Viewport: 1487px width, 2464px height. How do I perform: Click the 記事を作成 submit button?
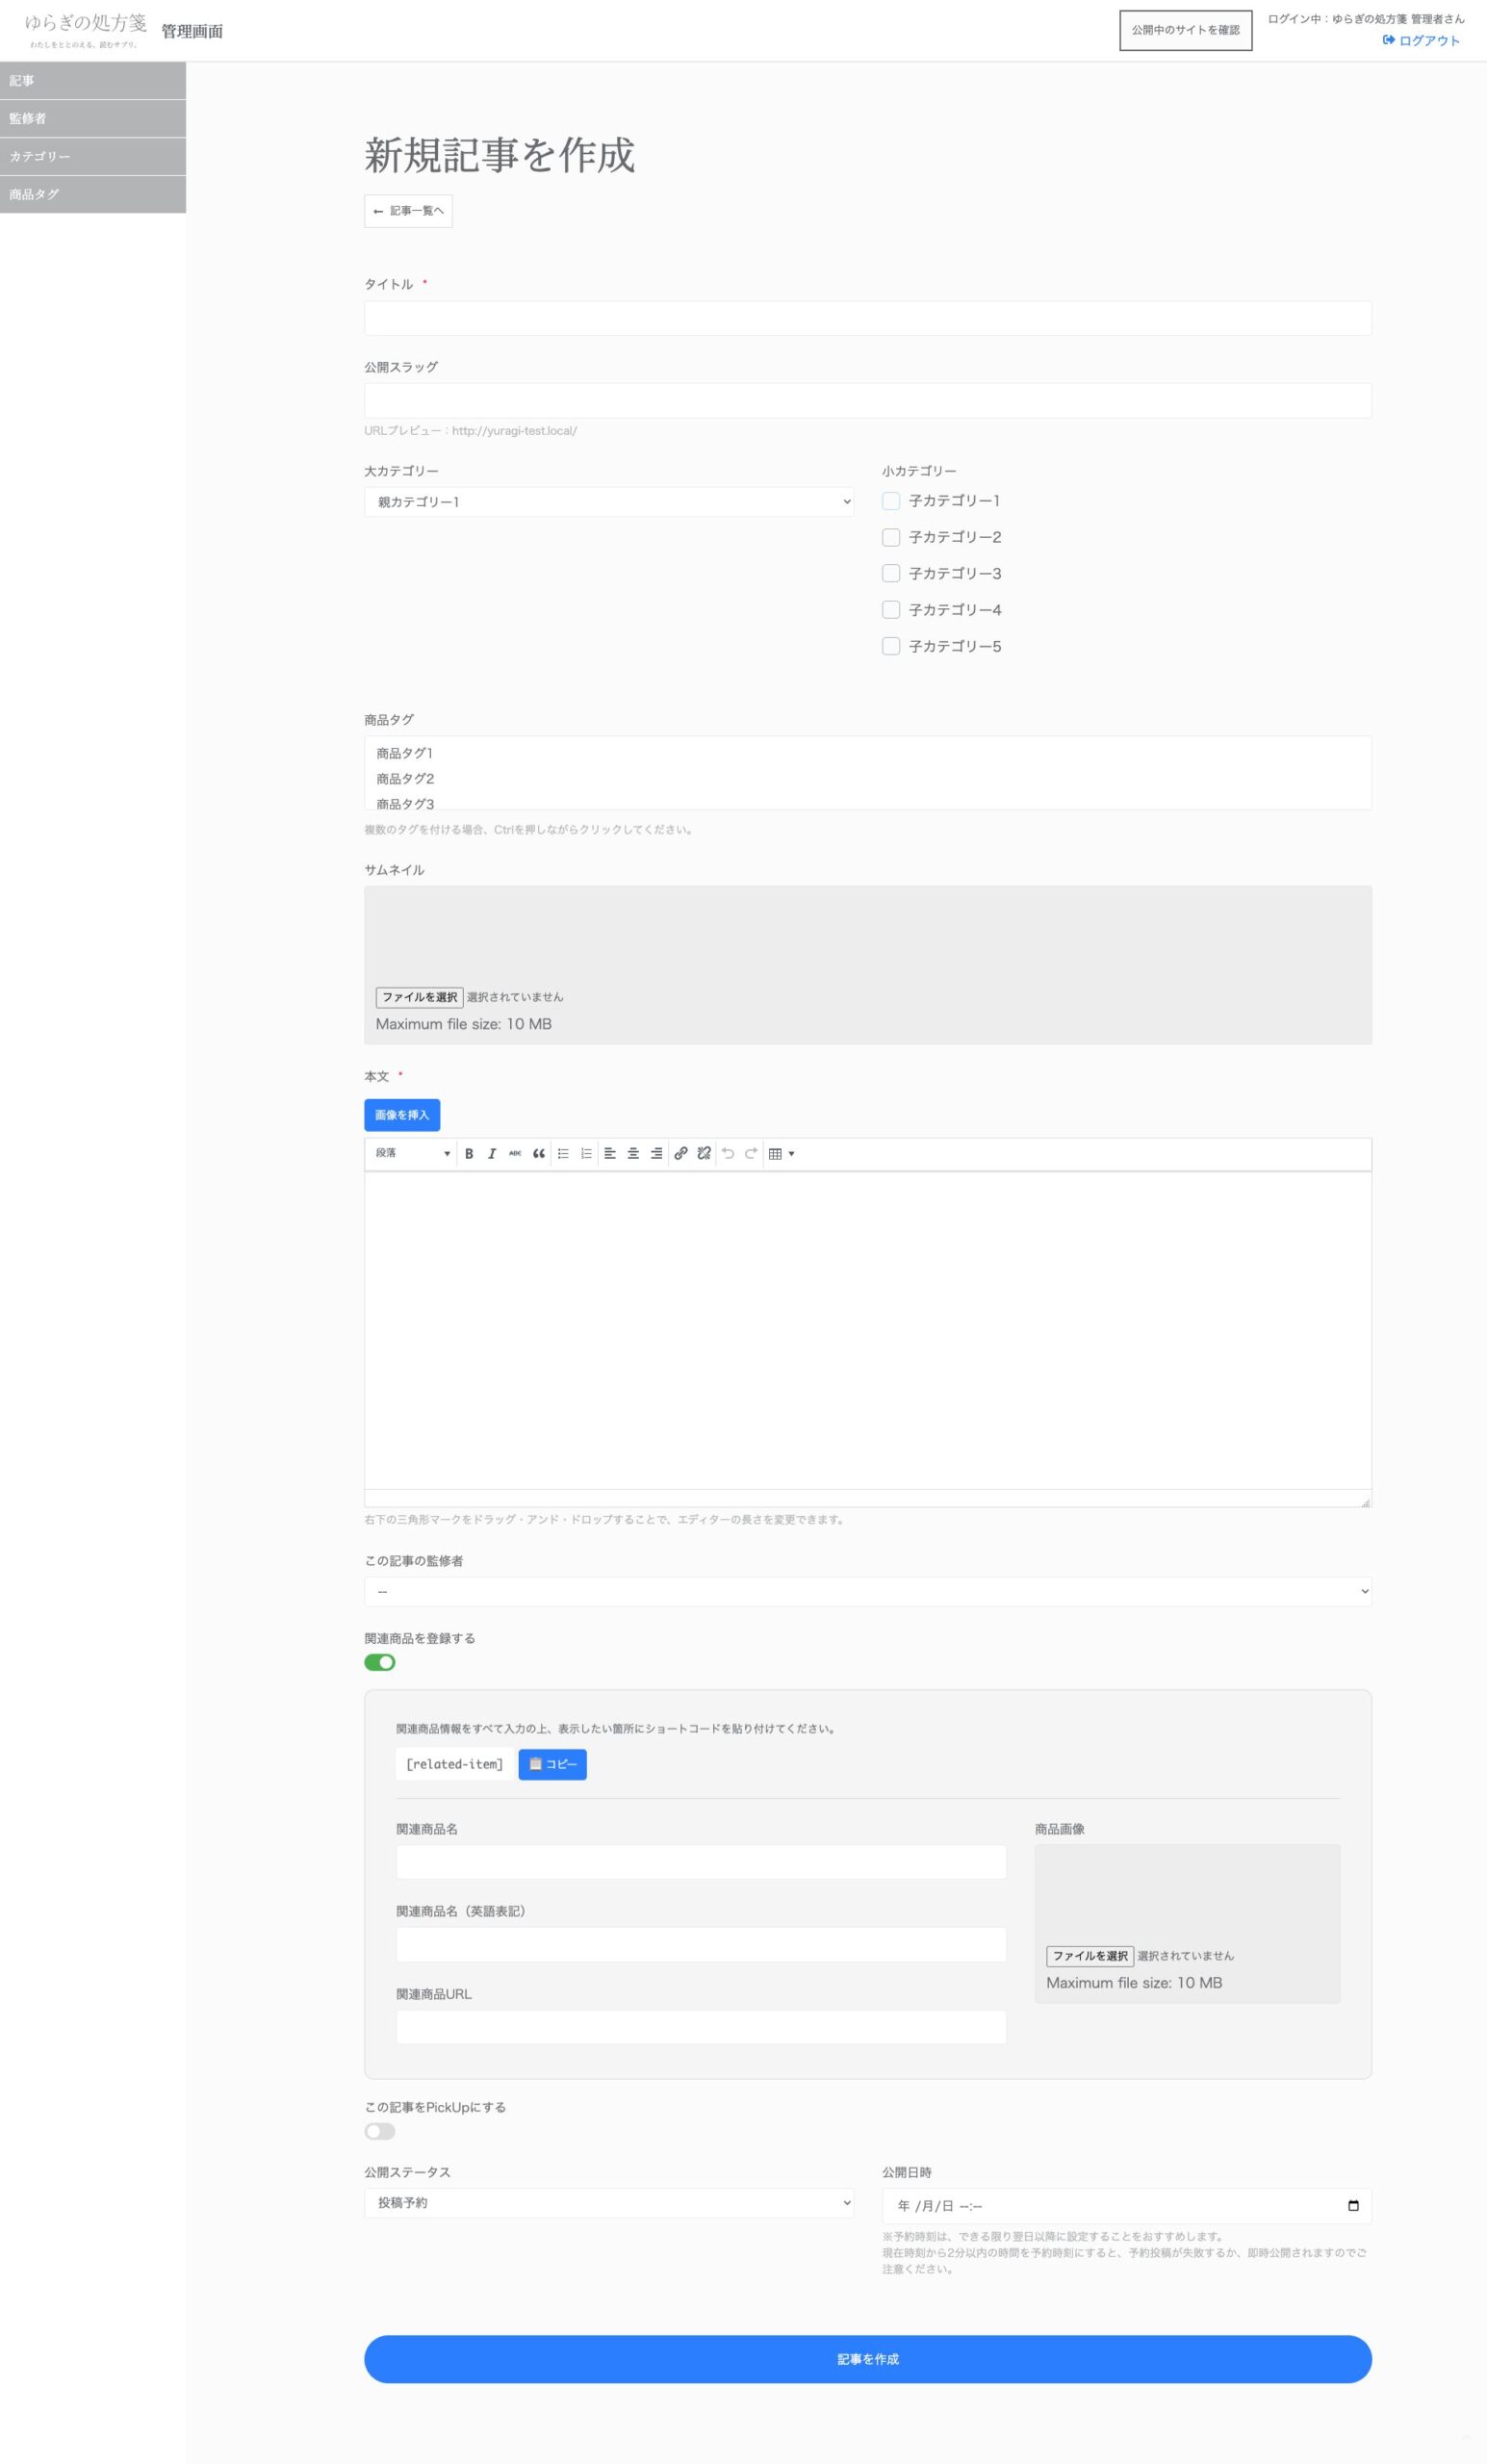pos(867,2359)
